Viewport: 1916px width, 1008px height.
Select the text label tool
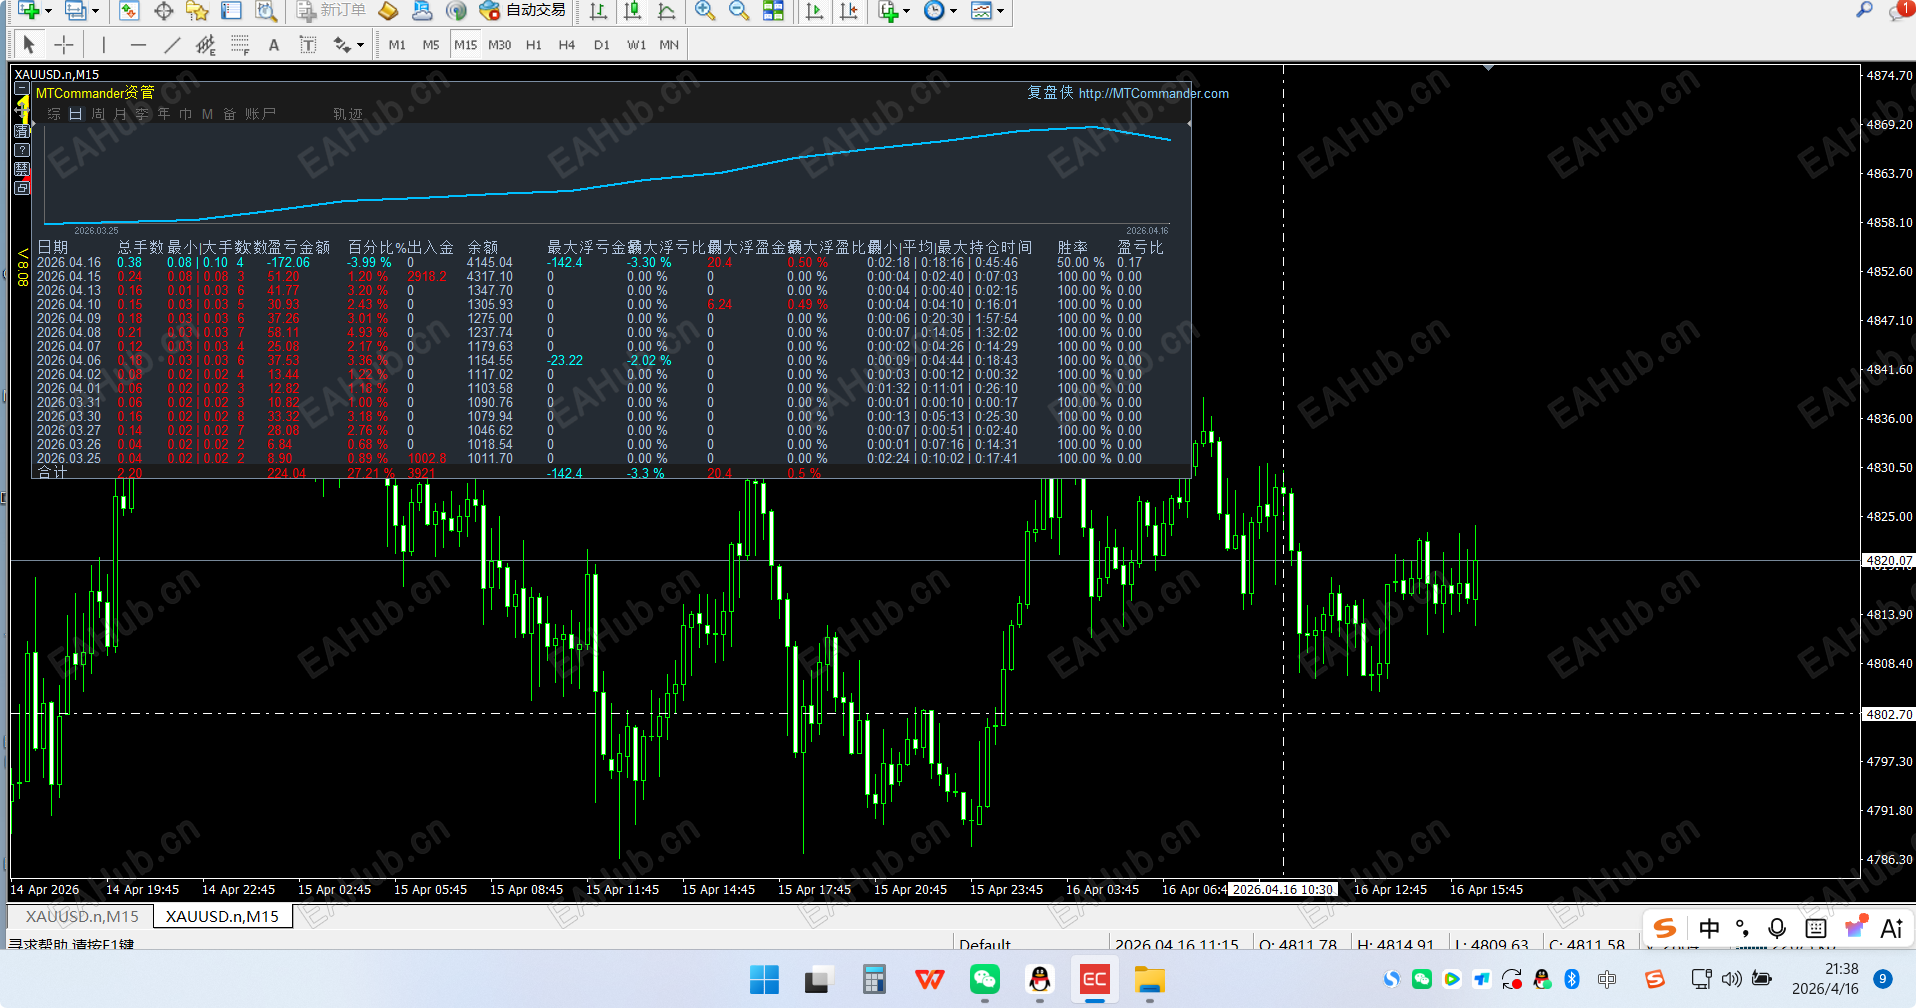(308, 44)
